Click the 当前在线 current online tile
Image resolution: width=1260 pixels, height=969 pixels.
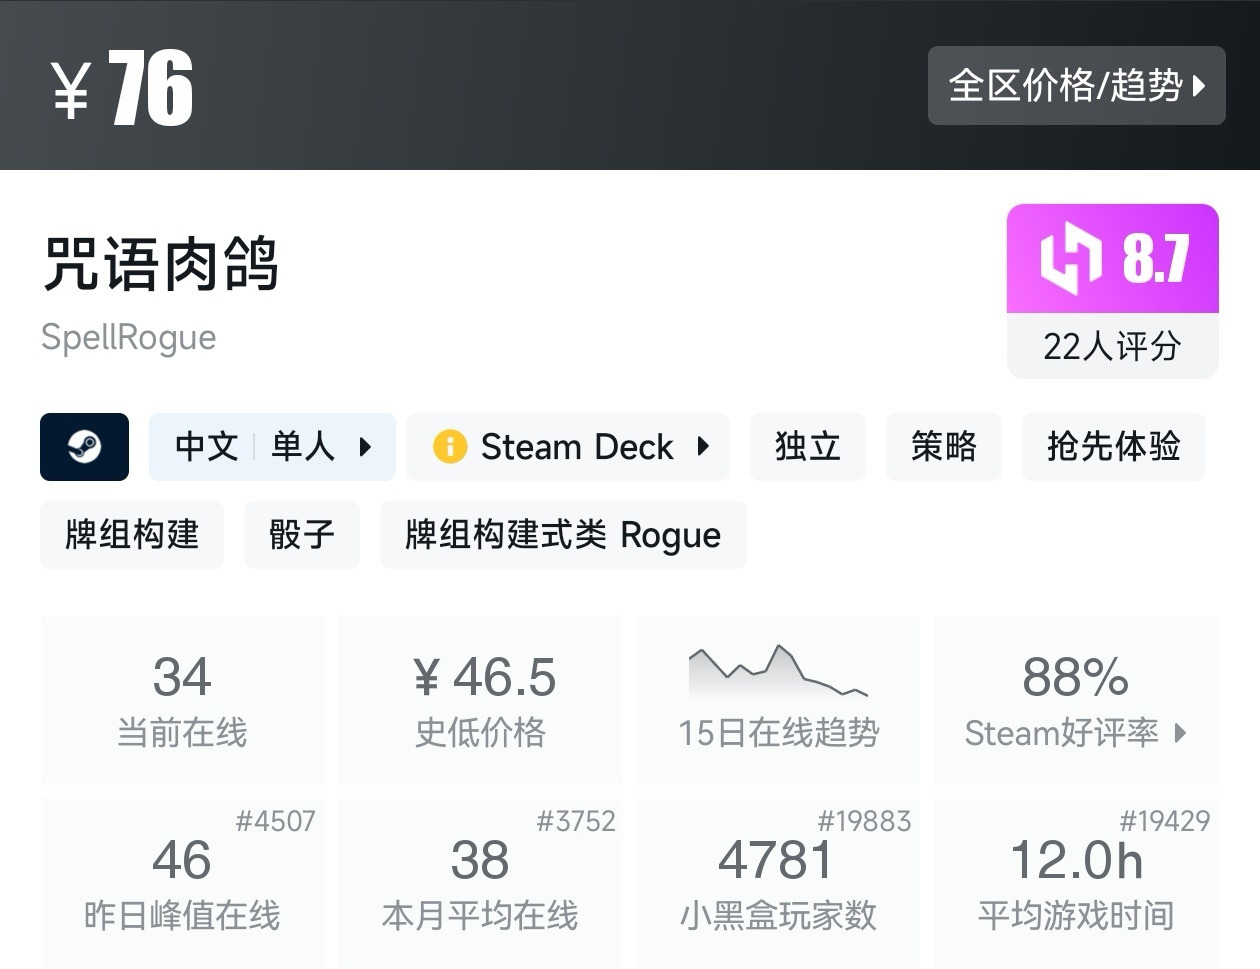click(182, 698)
